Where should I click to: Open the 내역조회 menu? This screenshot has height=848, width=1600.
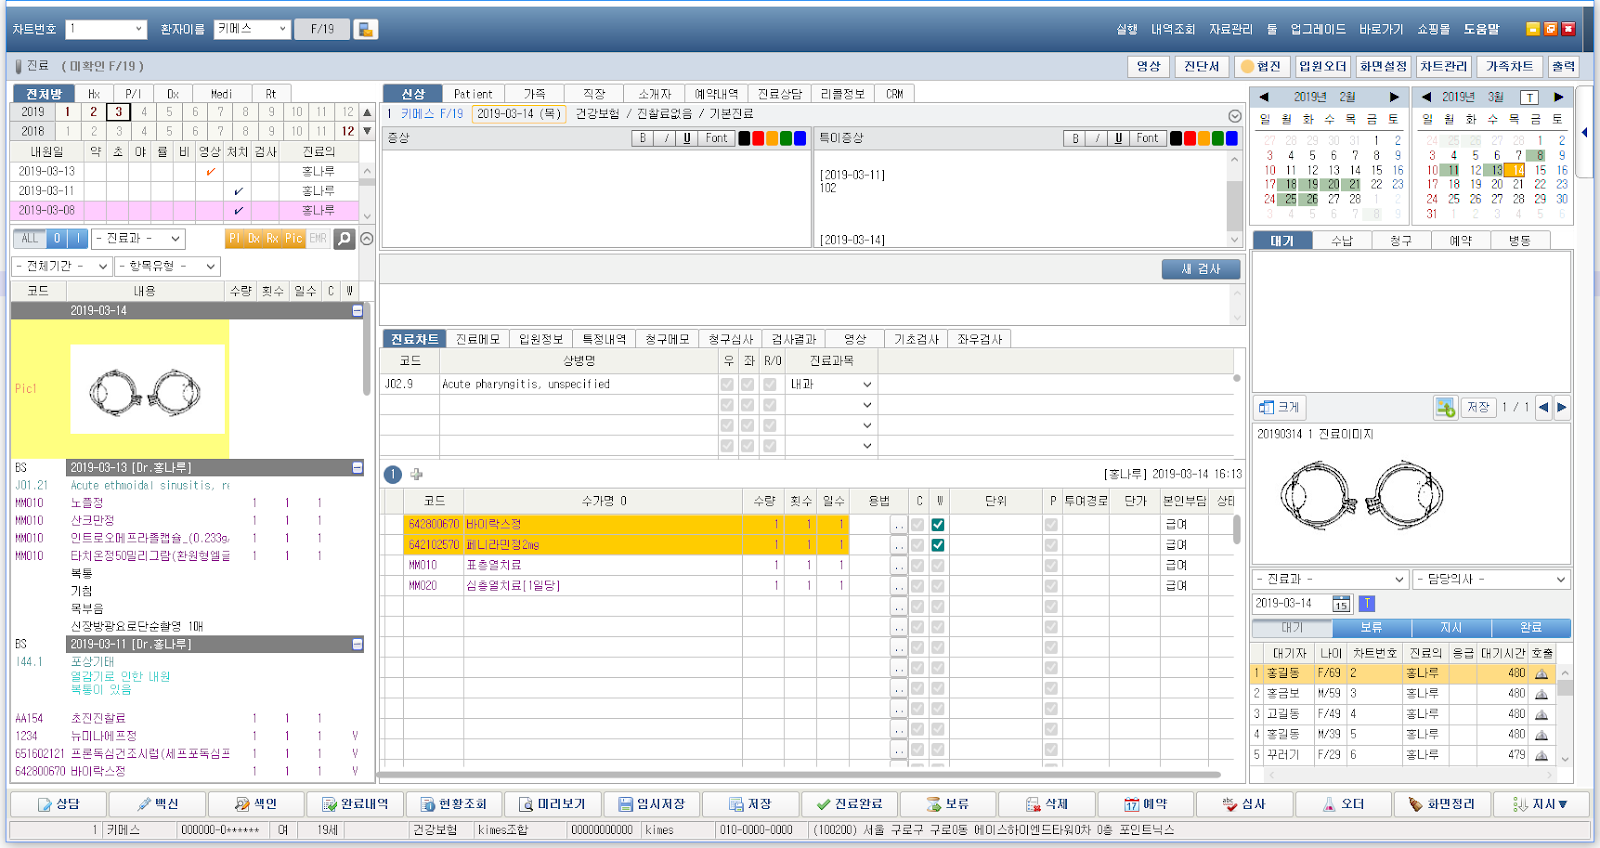pyautogui.click(x=1173, y=29)
